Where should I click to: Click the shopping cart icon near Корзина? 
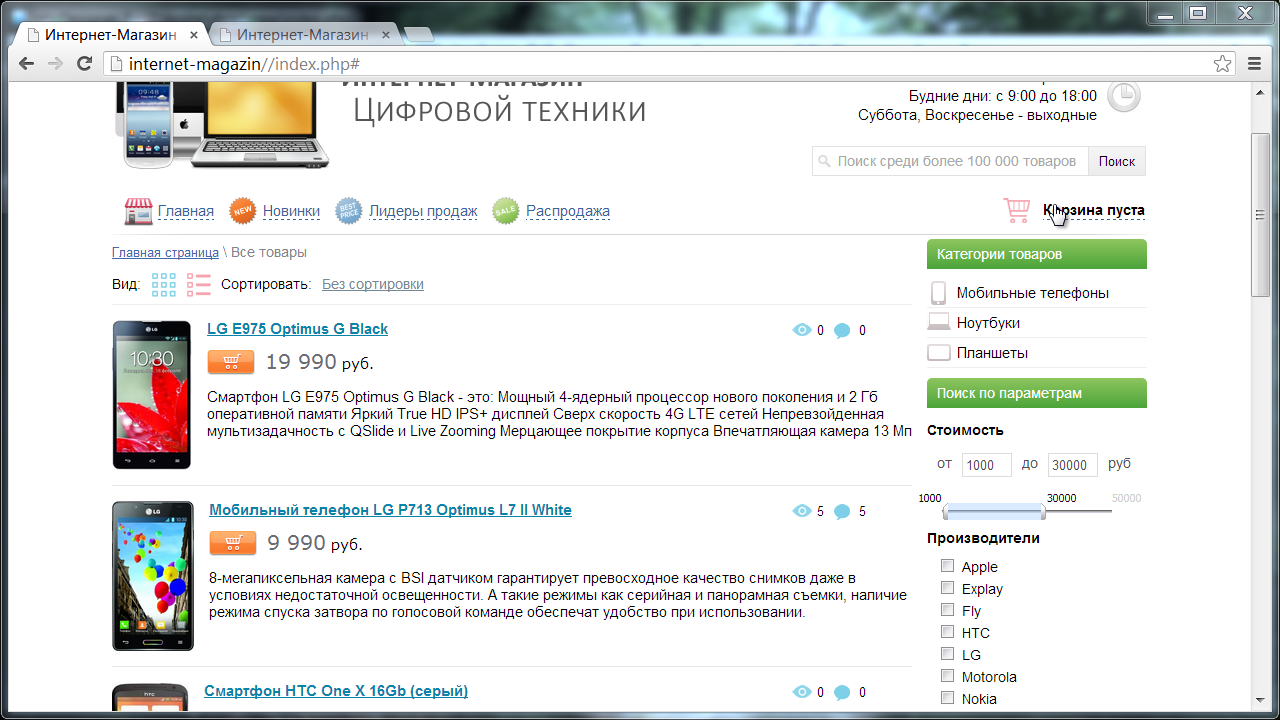[x=1017, y=210]
